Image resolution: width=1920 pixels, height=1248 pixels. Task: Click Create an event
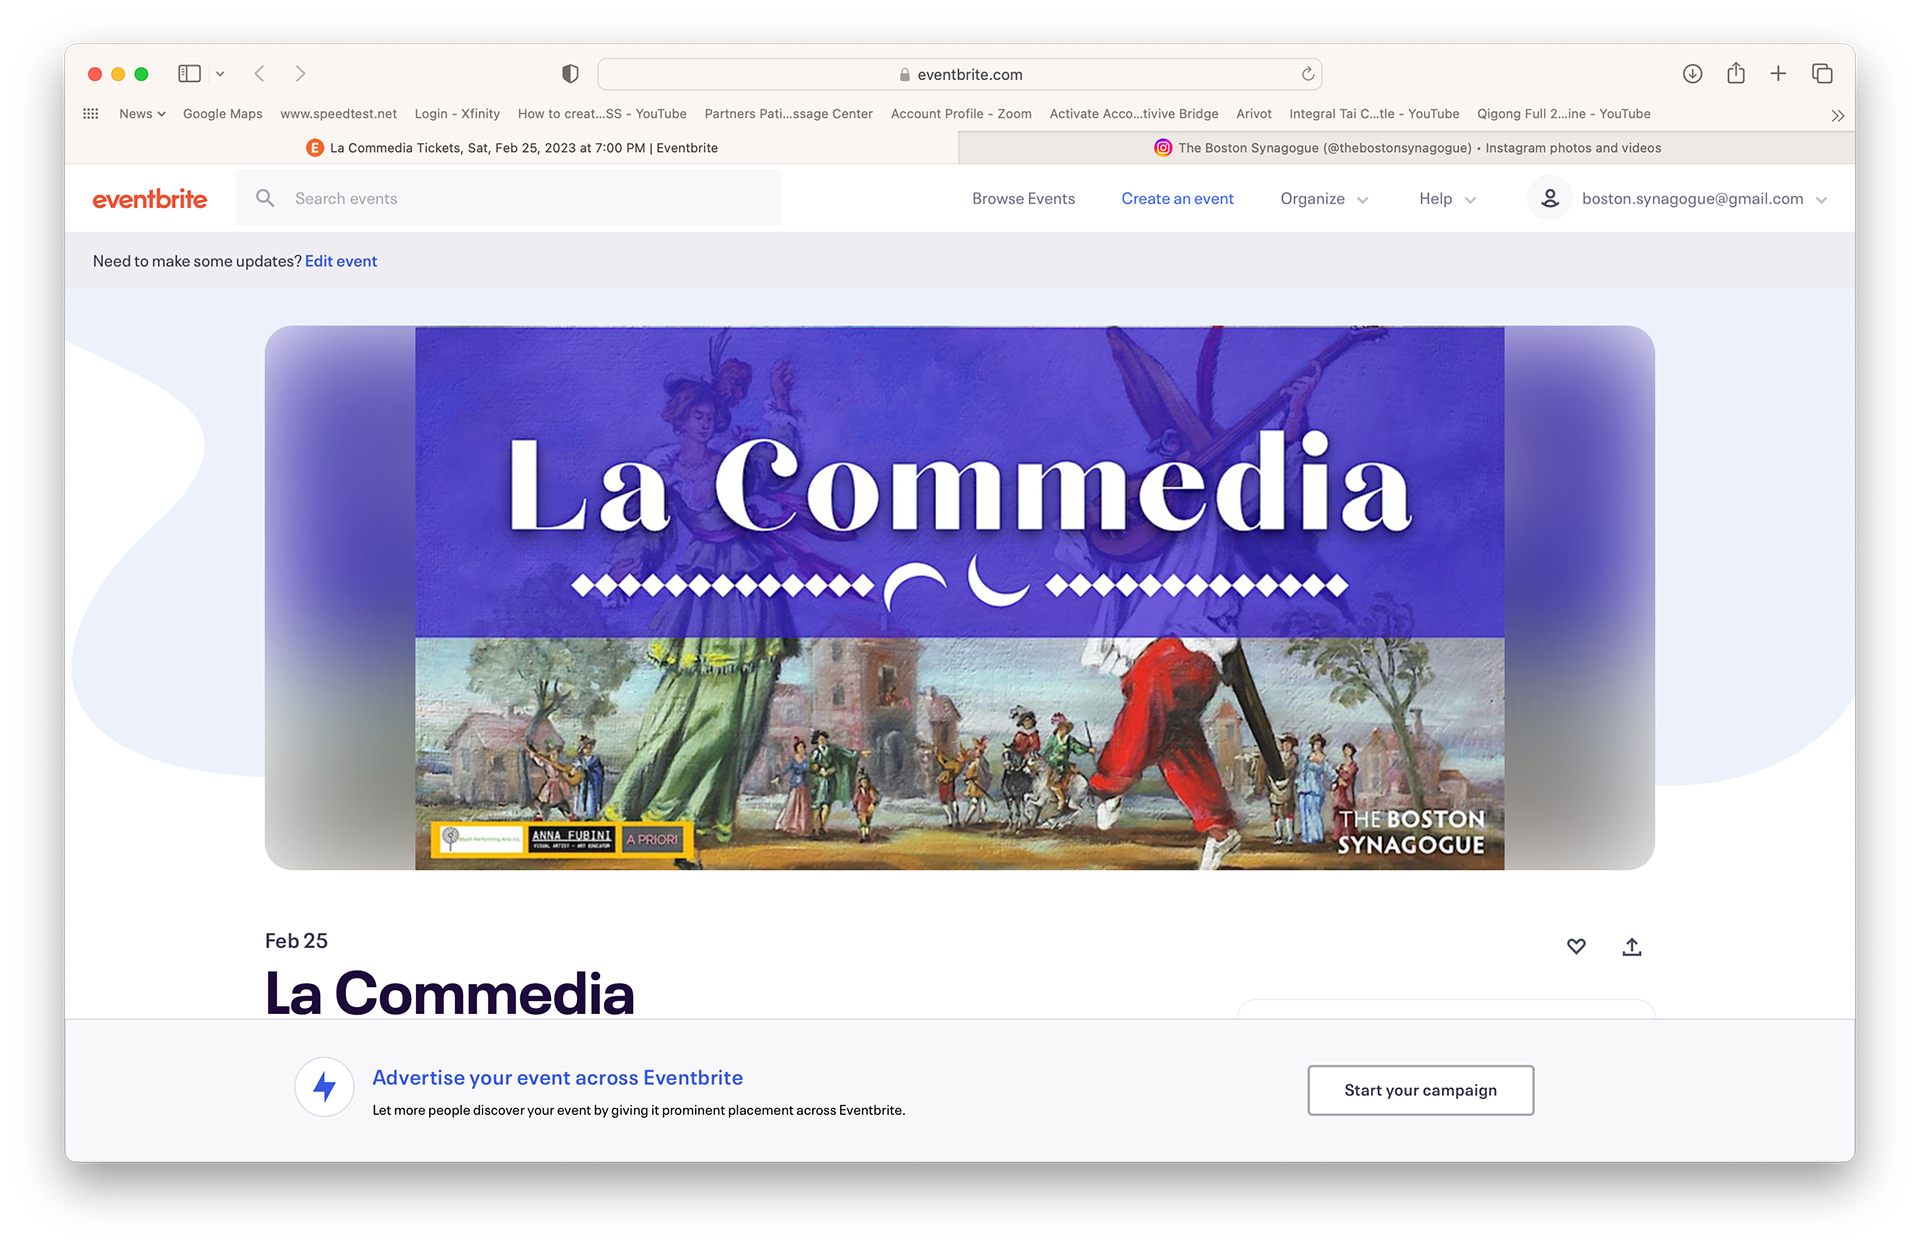click(1177, 199)
